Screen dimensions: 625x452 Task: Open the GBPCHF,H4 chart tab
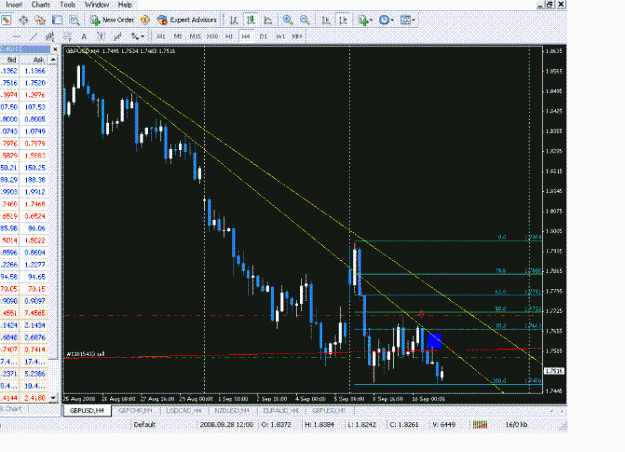point(136,411)
